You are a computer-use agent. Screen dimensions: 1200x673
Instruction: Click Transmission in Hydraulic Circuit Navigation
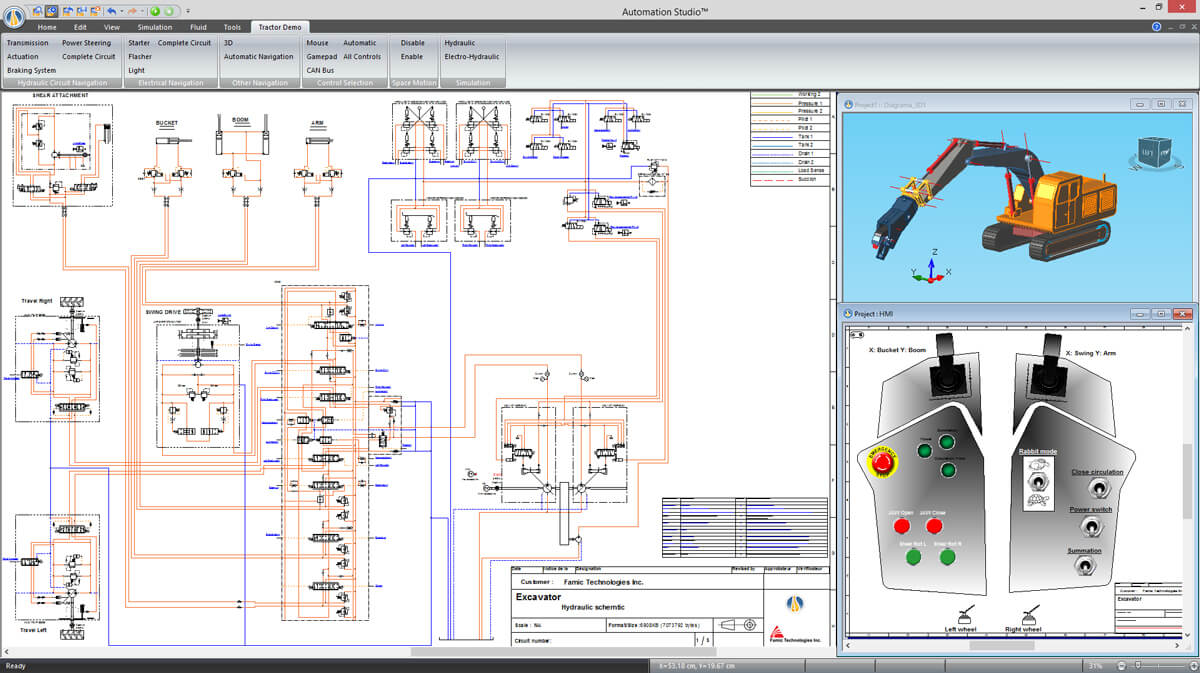tap(28, 43)
